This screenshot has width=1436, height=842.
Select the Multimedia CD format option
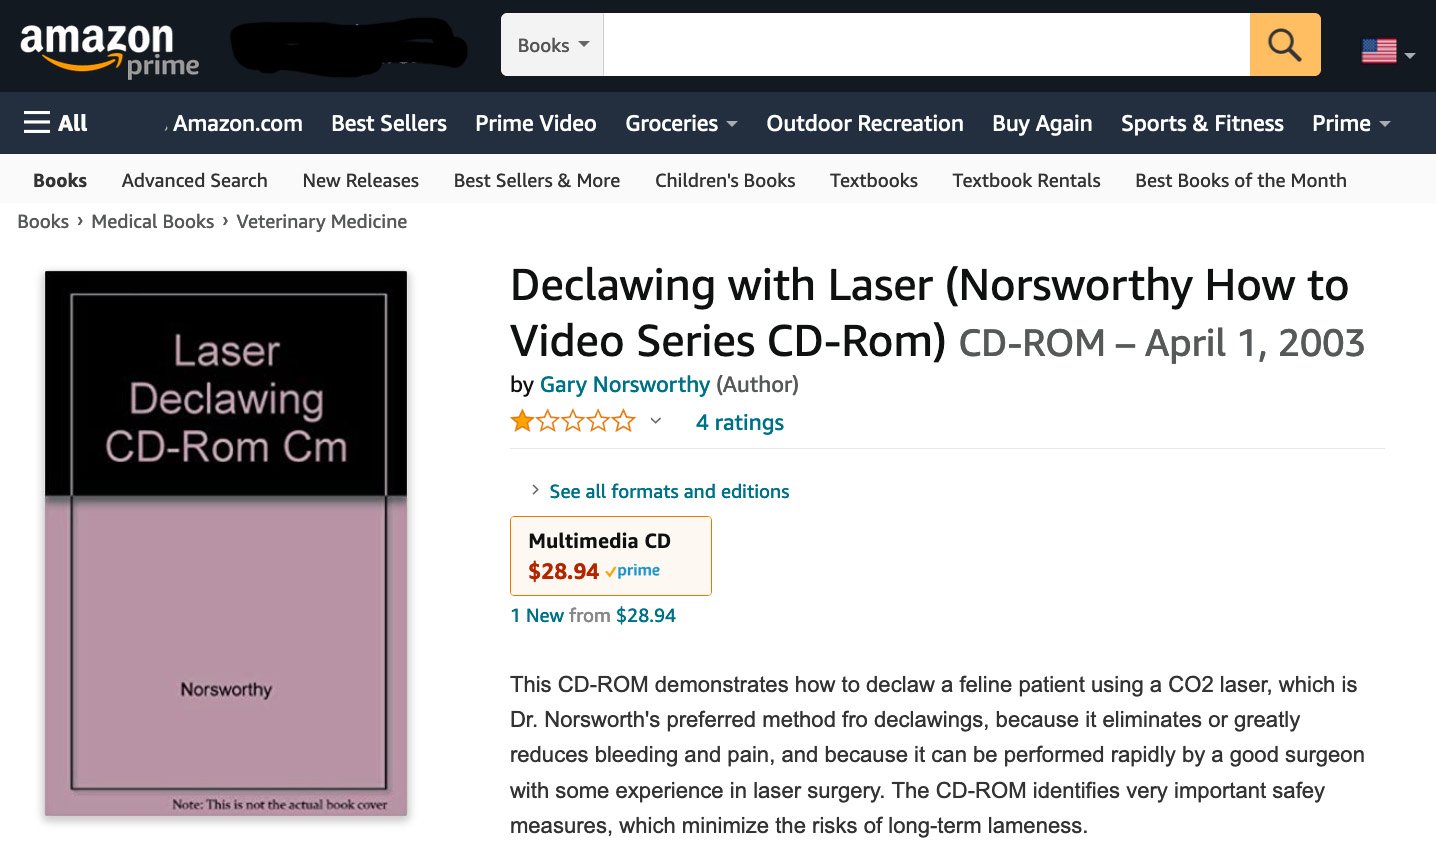tap(611, 556)
